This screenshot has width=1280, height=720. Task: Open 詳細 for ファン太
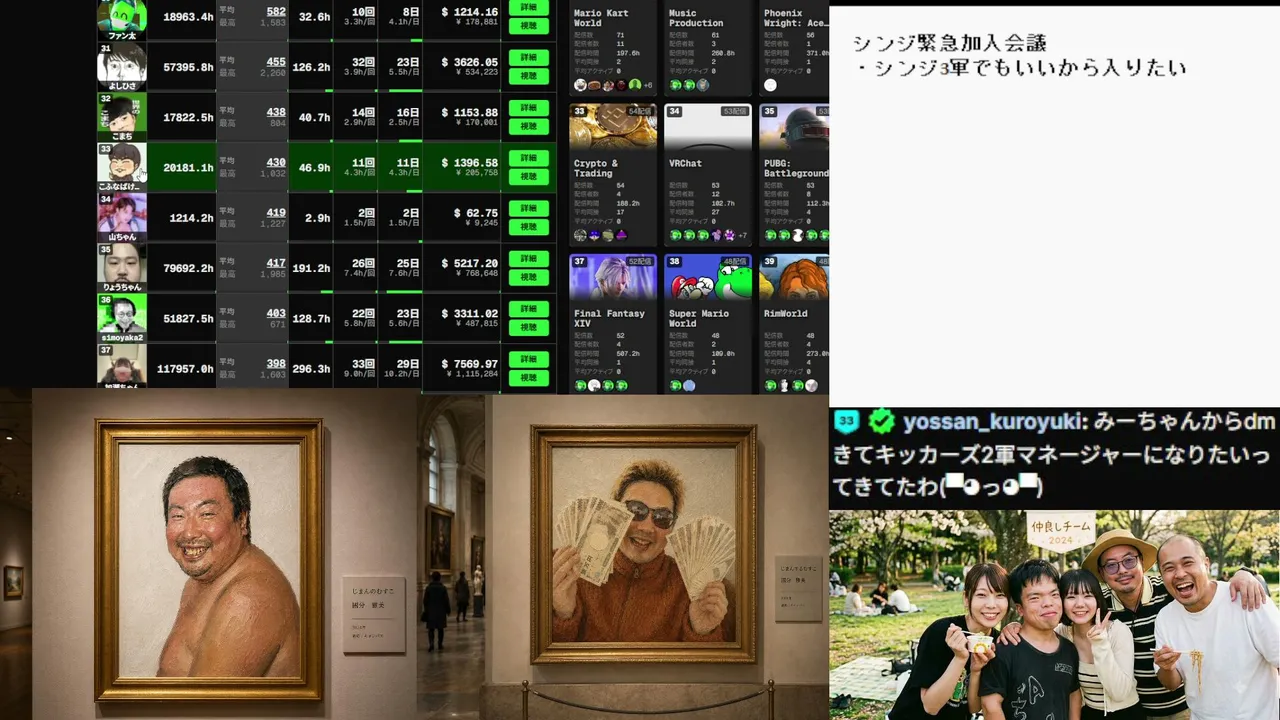click(x=529, y=7)
